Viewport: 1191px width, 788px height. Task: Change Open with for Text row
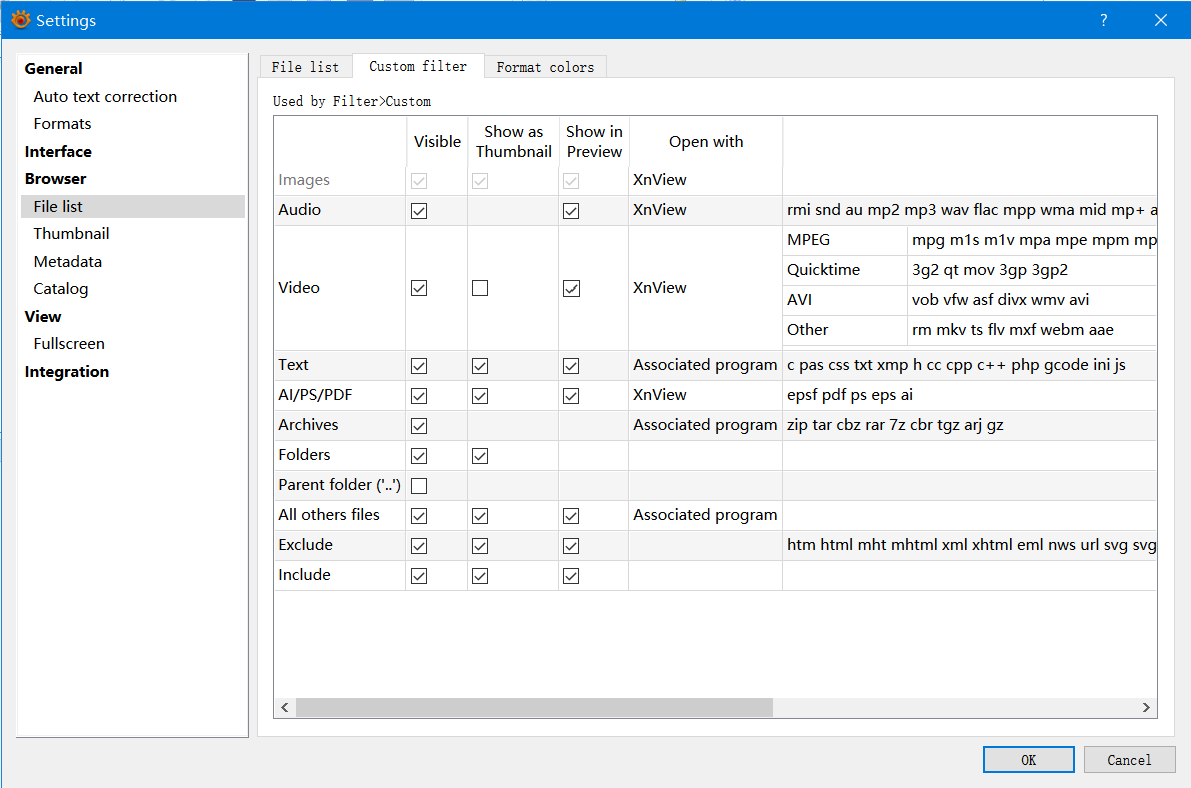coord(704,365)
